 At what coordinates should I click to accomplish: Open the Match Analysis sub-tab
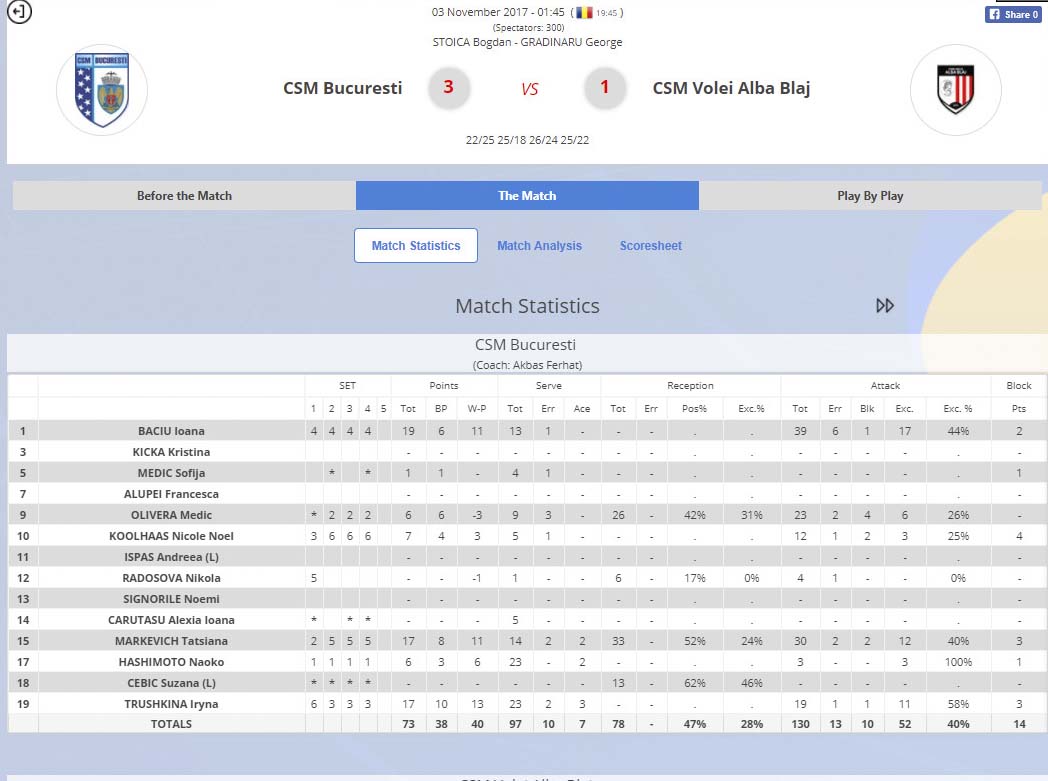539,245
